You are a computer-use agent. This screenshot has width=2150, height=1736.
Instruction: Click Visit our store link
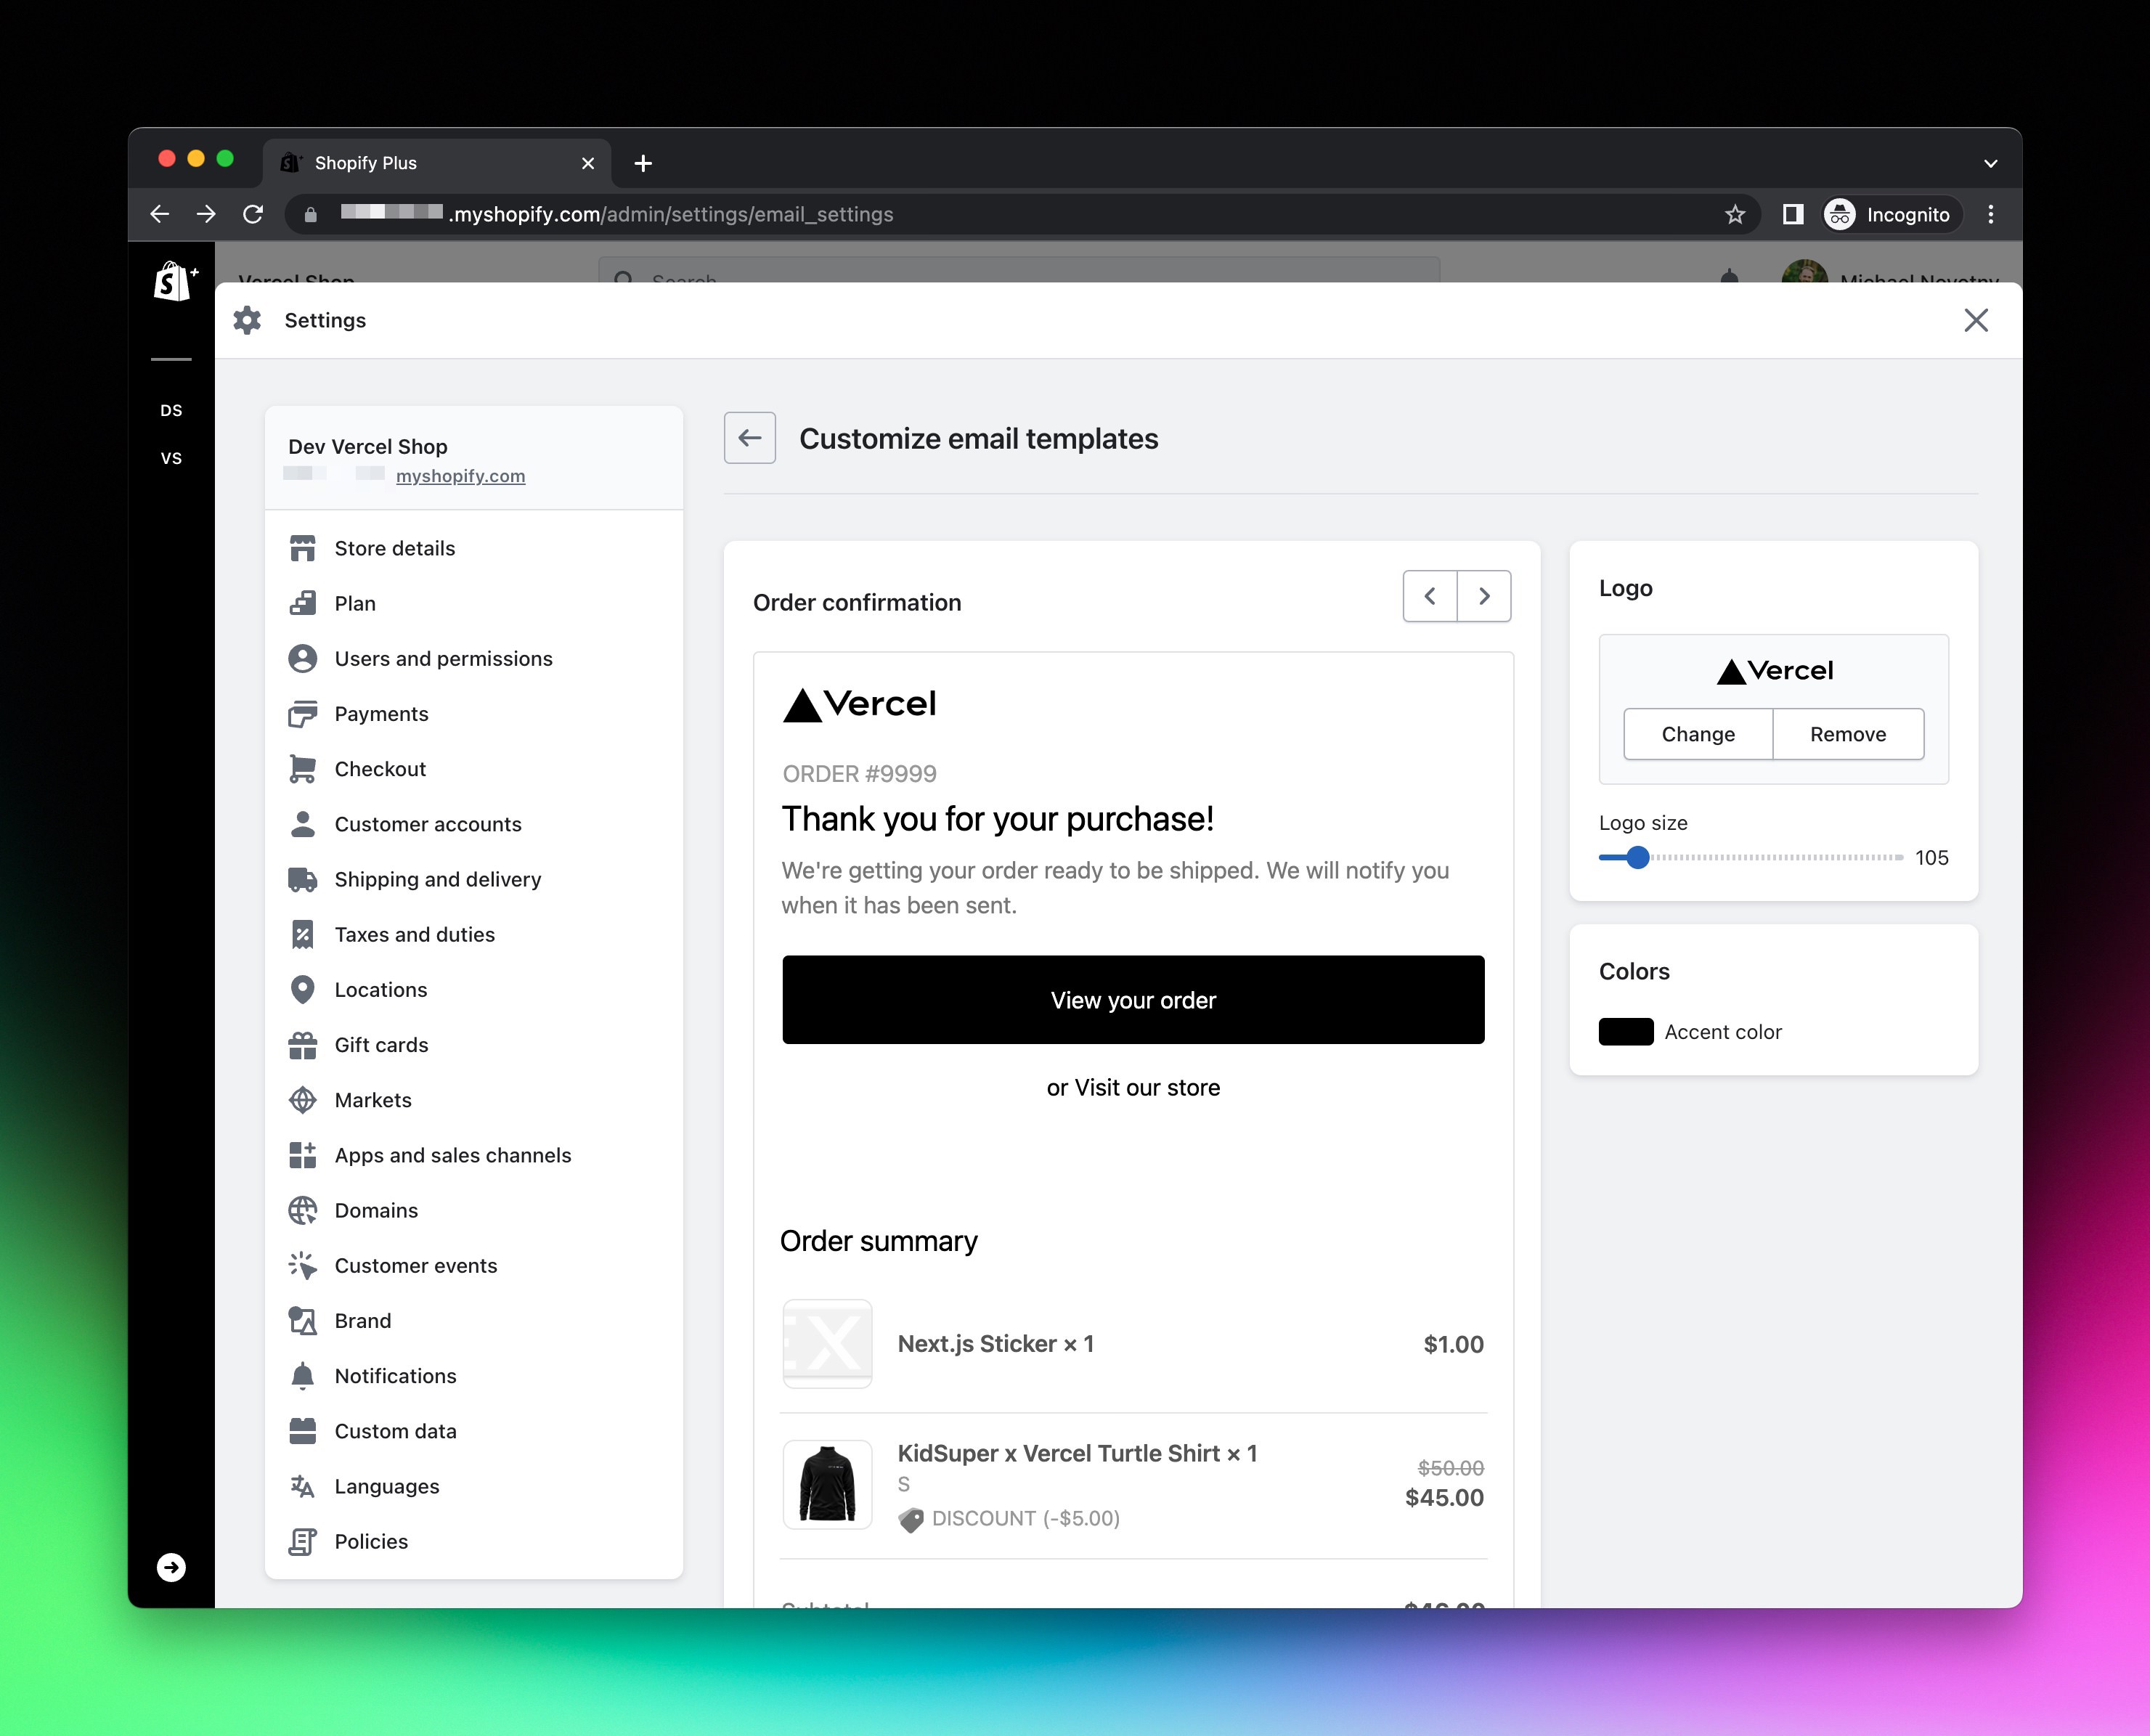pyautogui.click(x=1146, y=1087)
